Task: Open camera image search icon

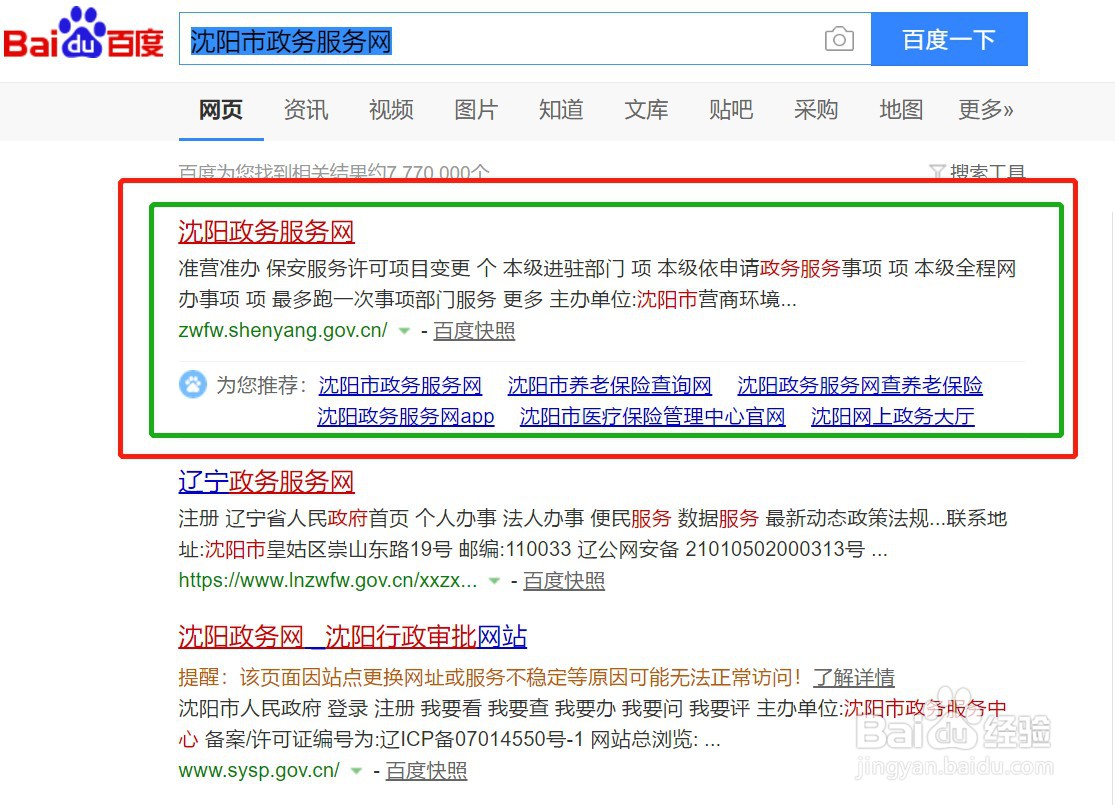Action: [x=839, y=39]
